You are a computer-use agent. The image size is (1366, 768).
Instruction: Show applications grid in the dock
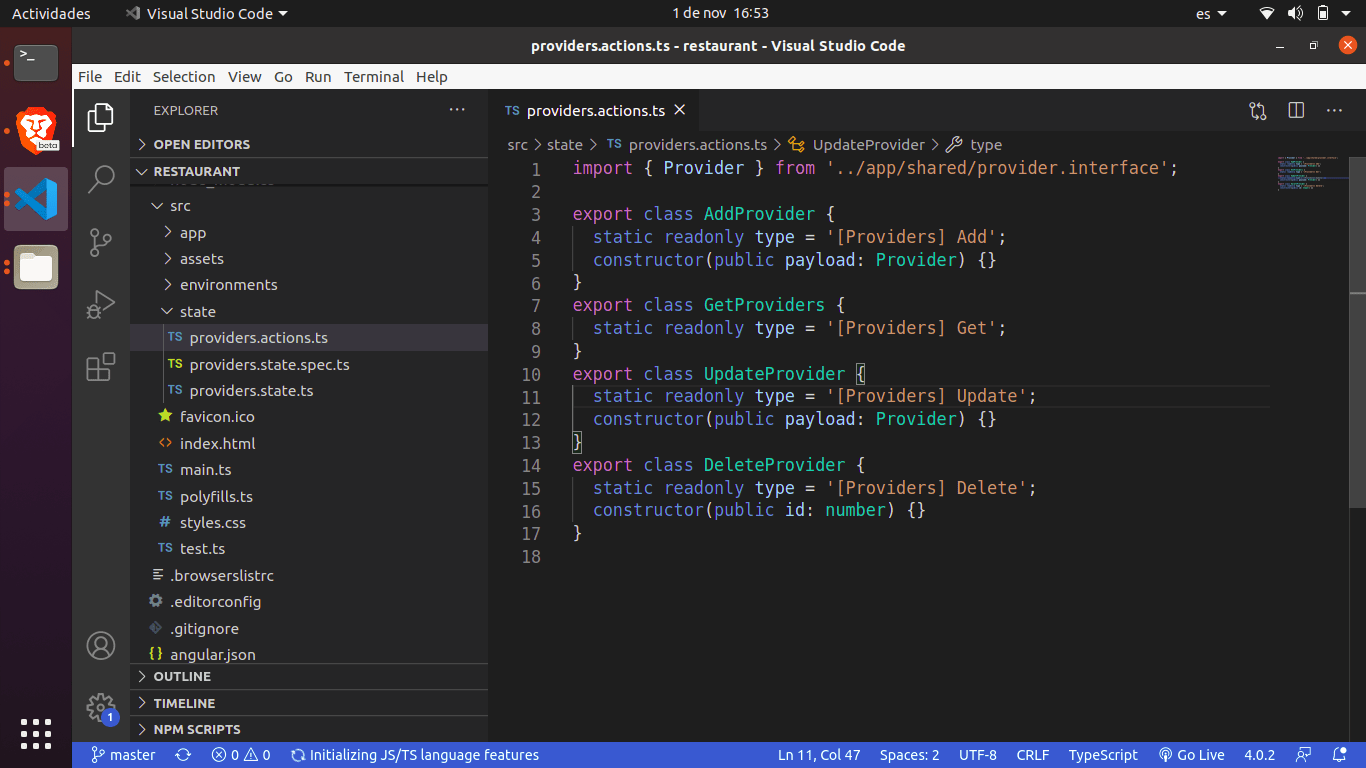point(36,733)
